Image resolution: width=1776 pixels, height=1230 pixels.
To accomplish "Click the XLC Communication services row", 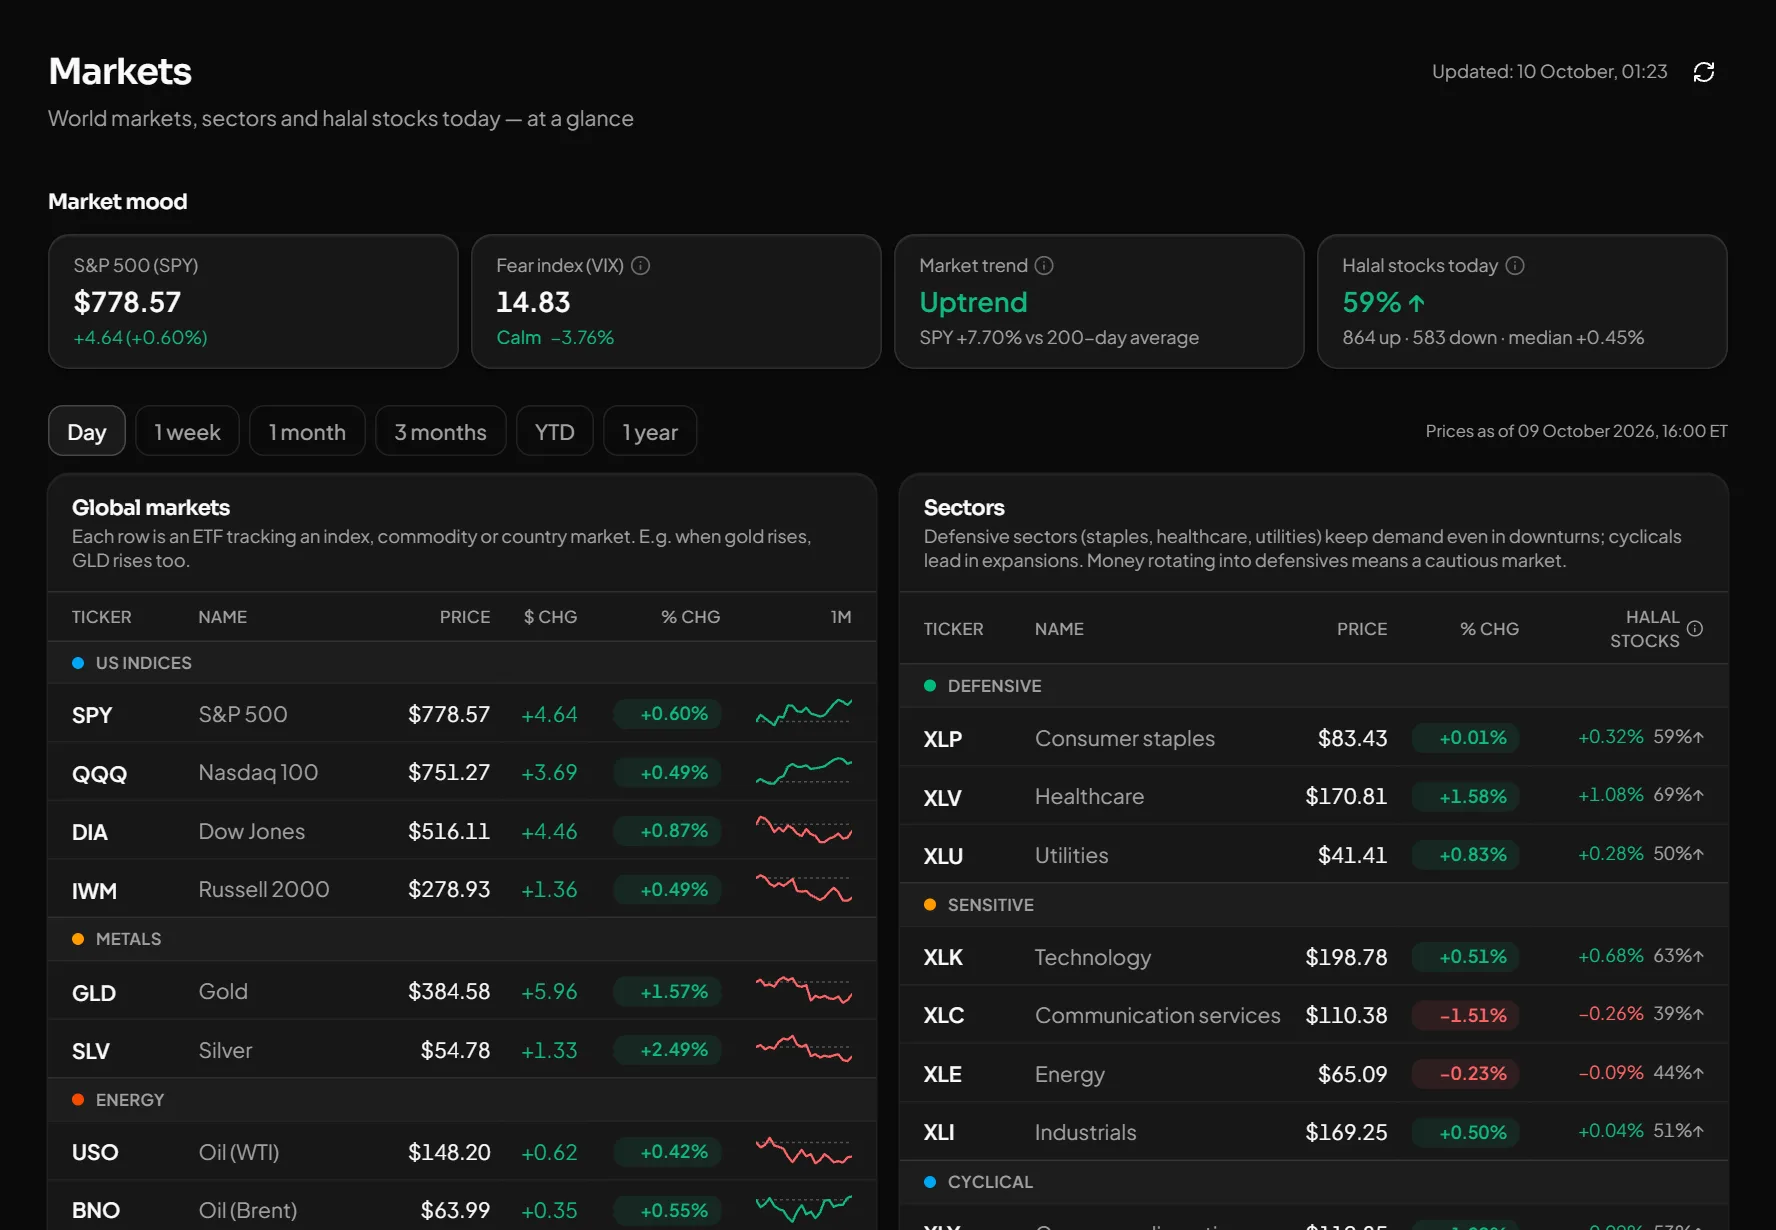I will [x=1314, y=1015].
